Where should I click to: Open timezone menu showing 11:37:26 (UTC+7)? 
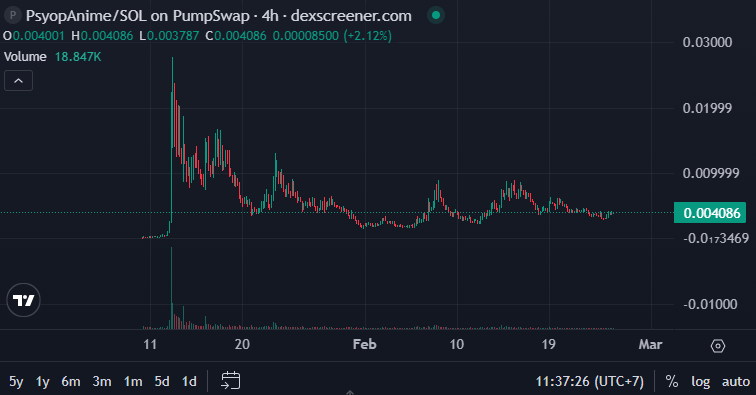click(589, 381)
